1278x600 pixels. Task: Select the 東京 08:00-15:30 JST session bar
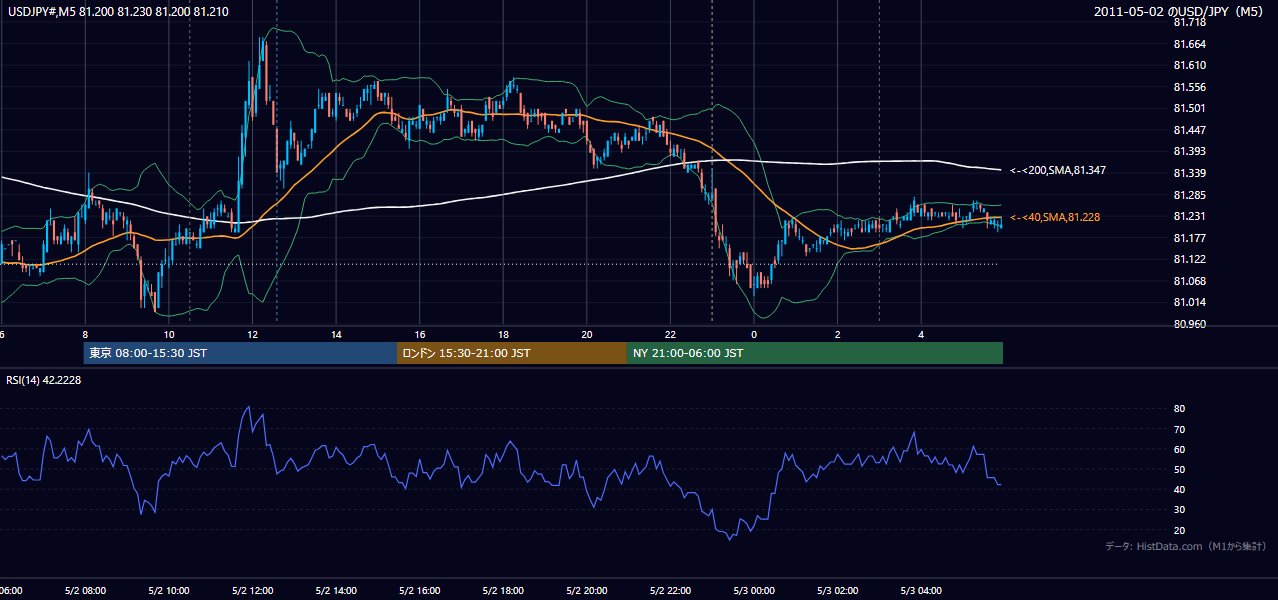(x=240, y=353)
